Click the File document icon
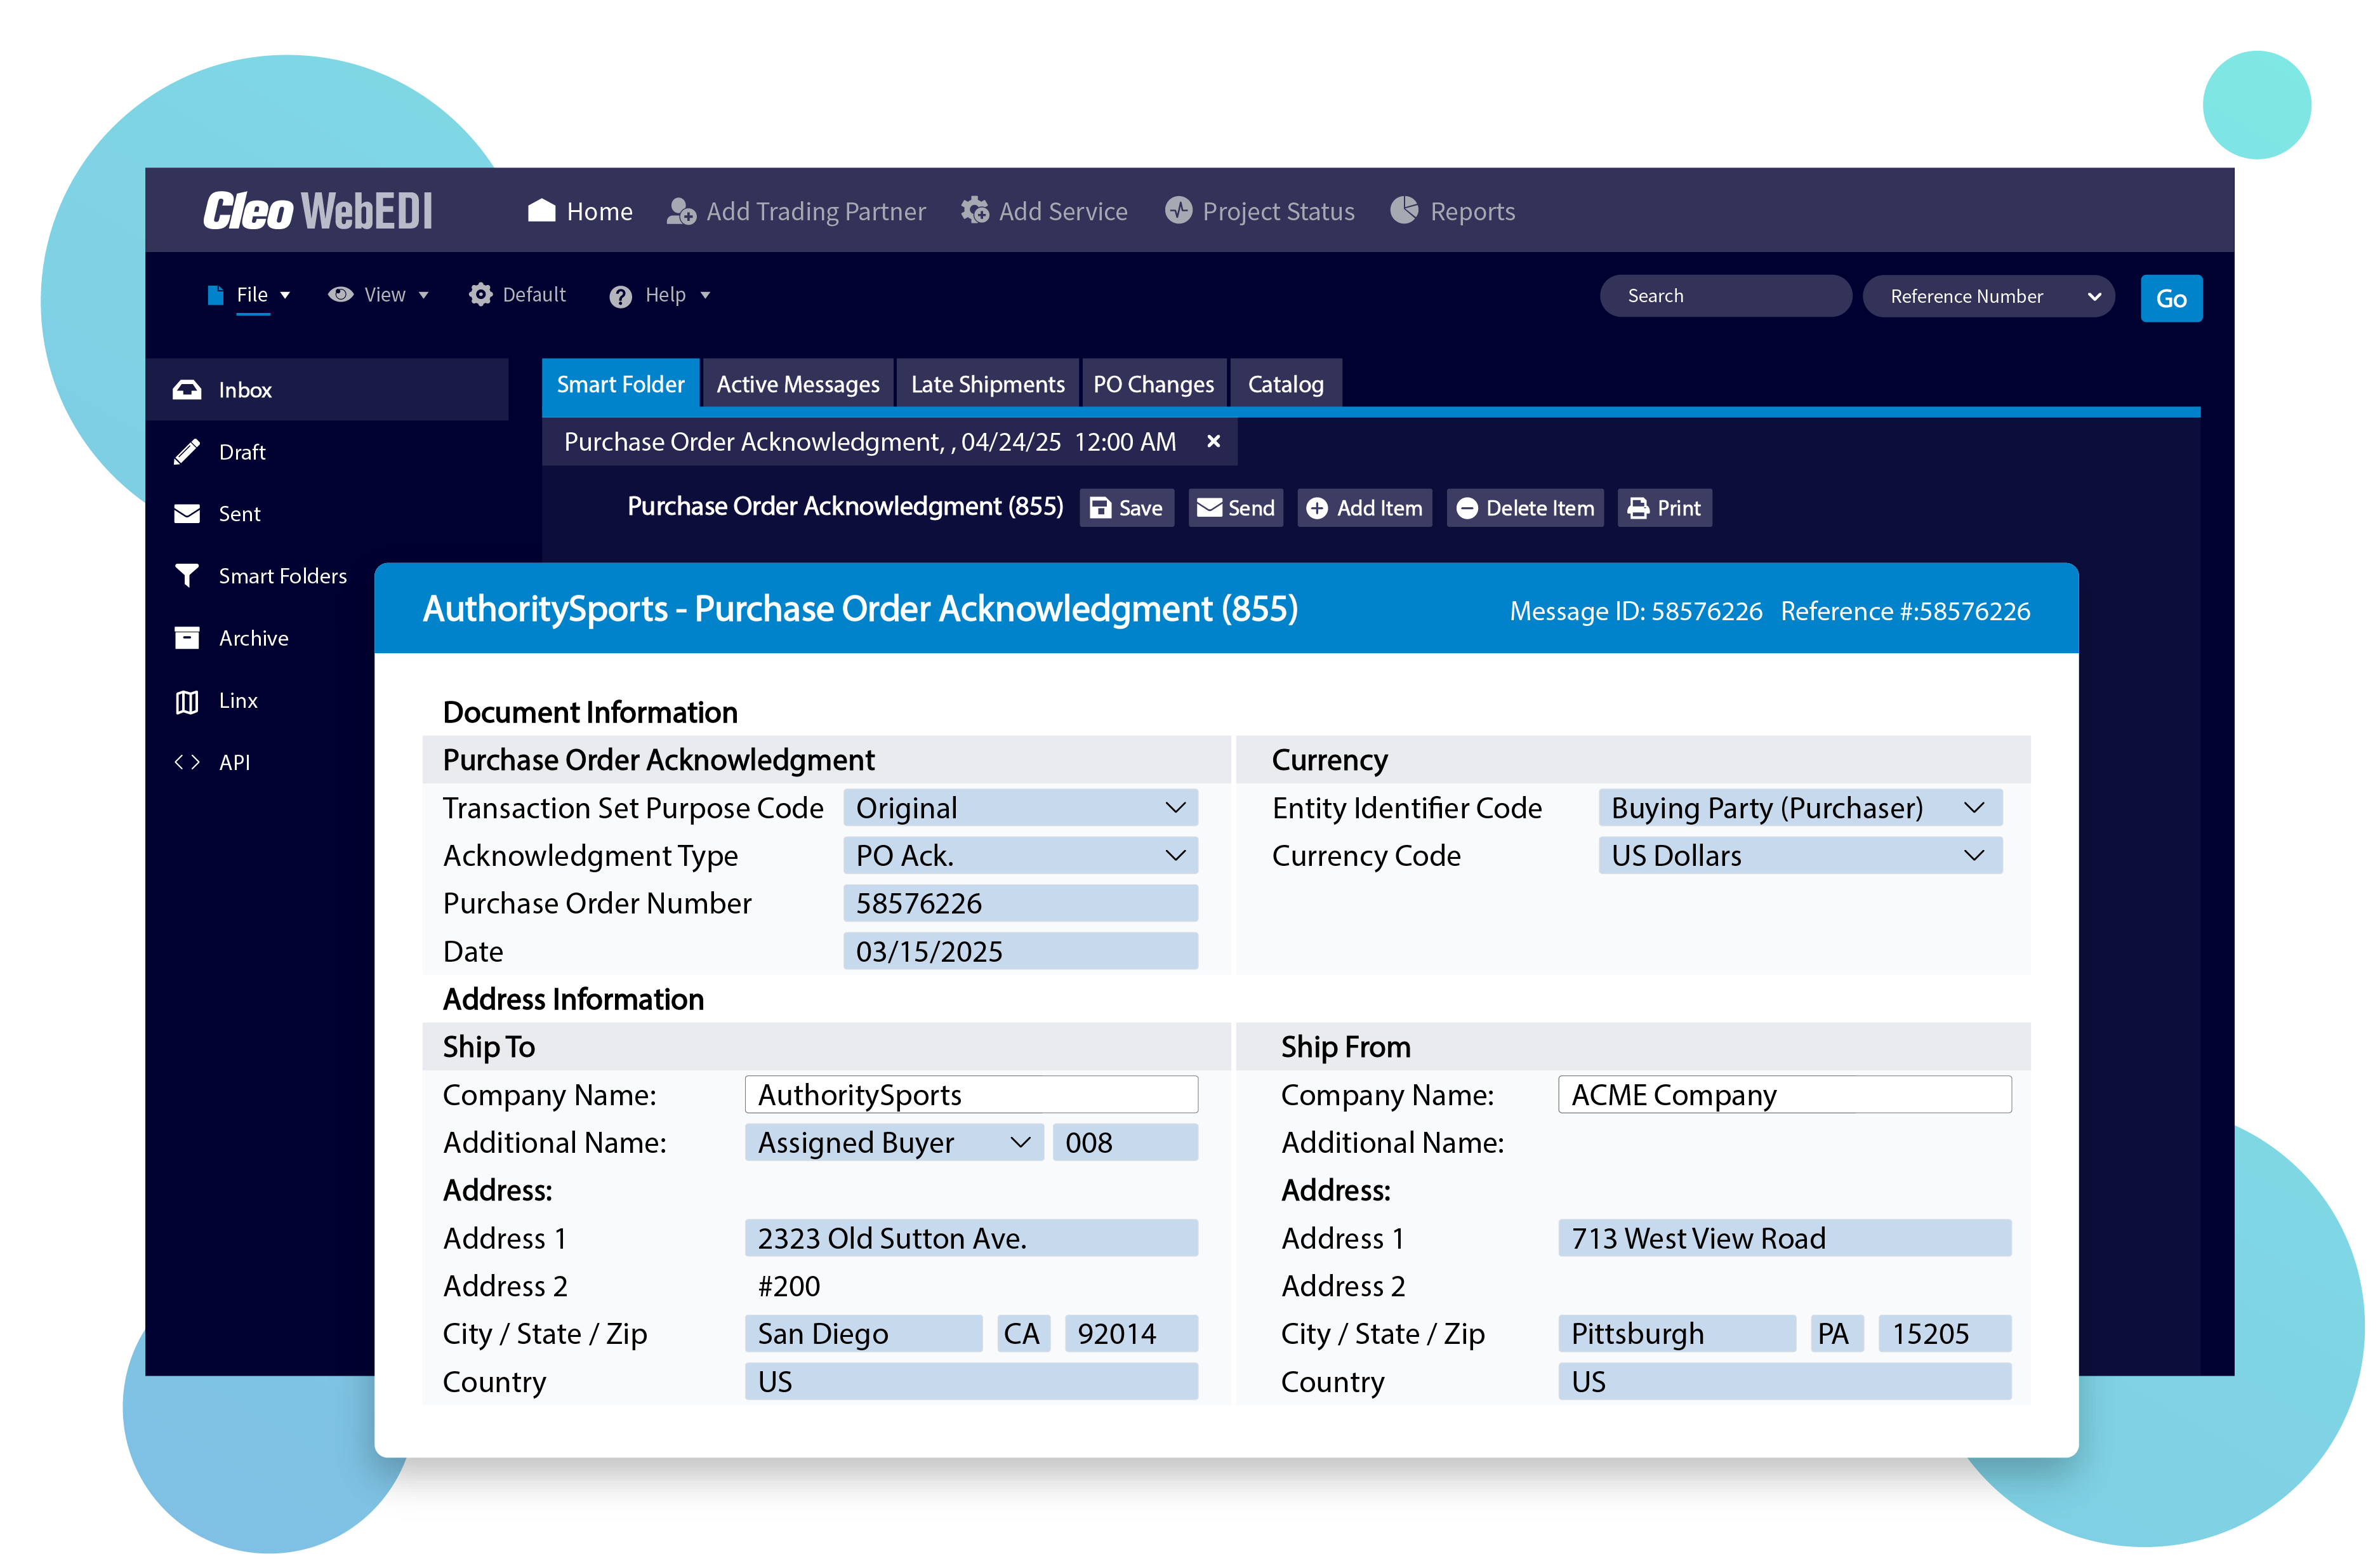Image resolution: width=2380 pixels, height=1561 pixels. click(215, 295)
